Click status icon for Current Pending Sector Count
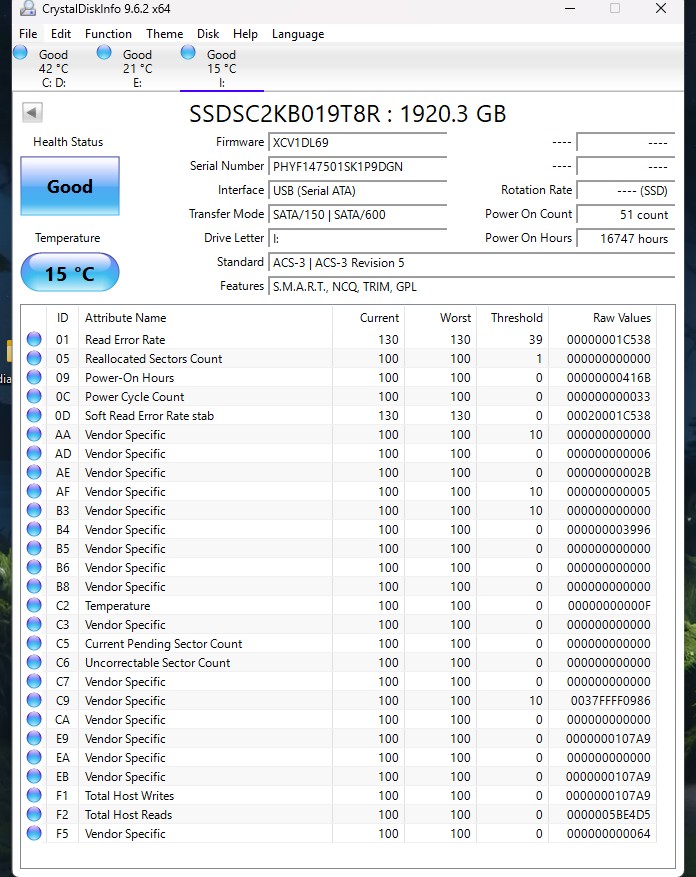The image size is (696, 877). tap(34, 643)
